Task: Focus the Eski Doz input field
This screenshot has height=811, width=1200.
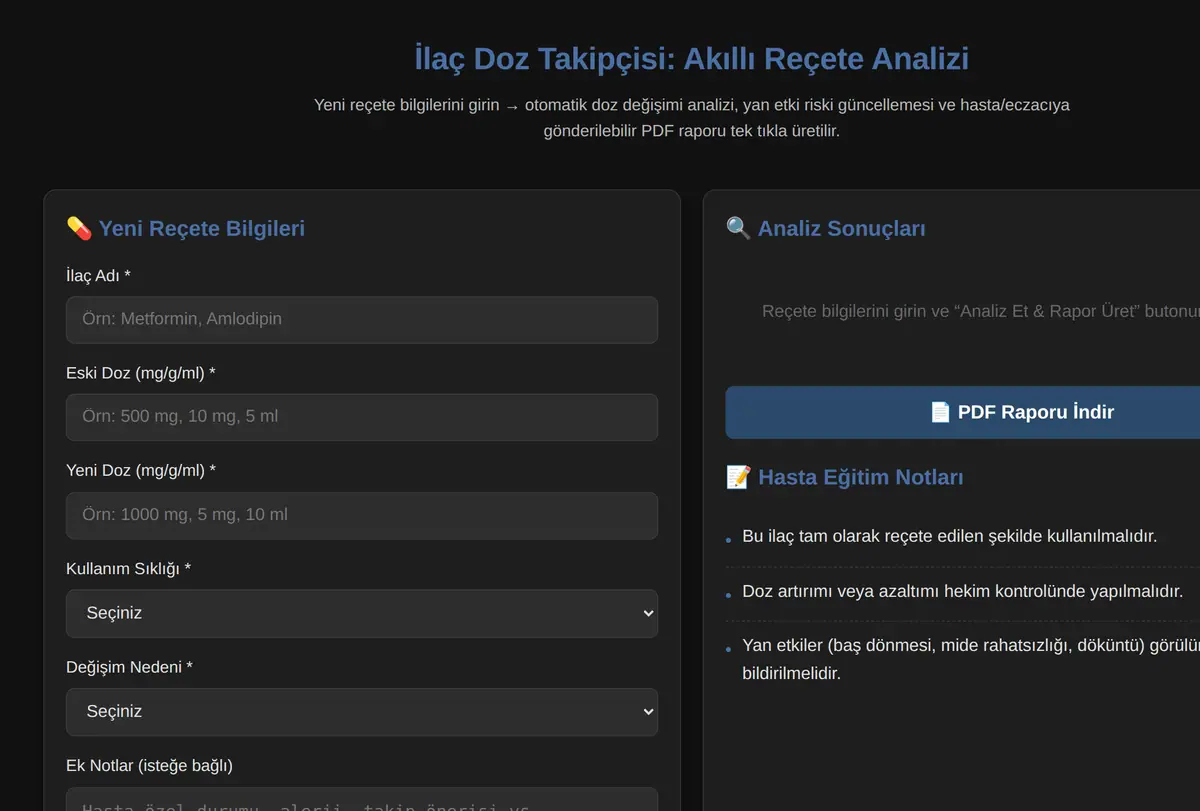Action: click(x=362, y=417)
